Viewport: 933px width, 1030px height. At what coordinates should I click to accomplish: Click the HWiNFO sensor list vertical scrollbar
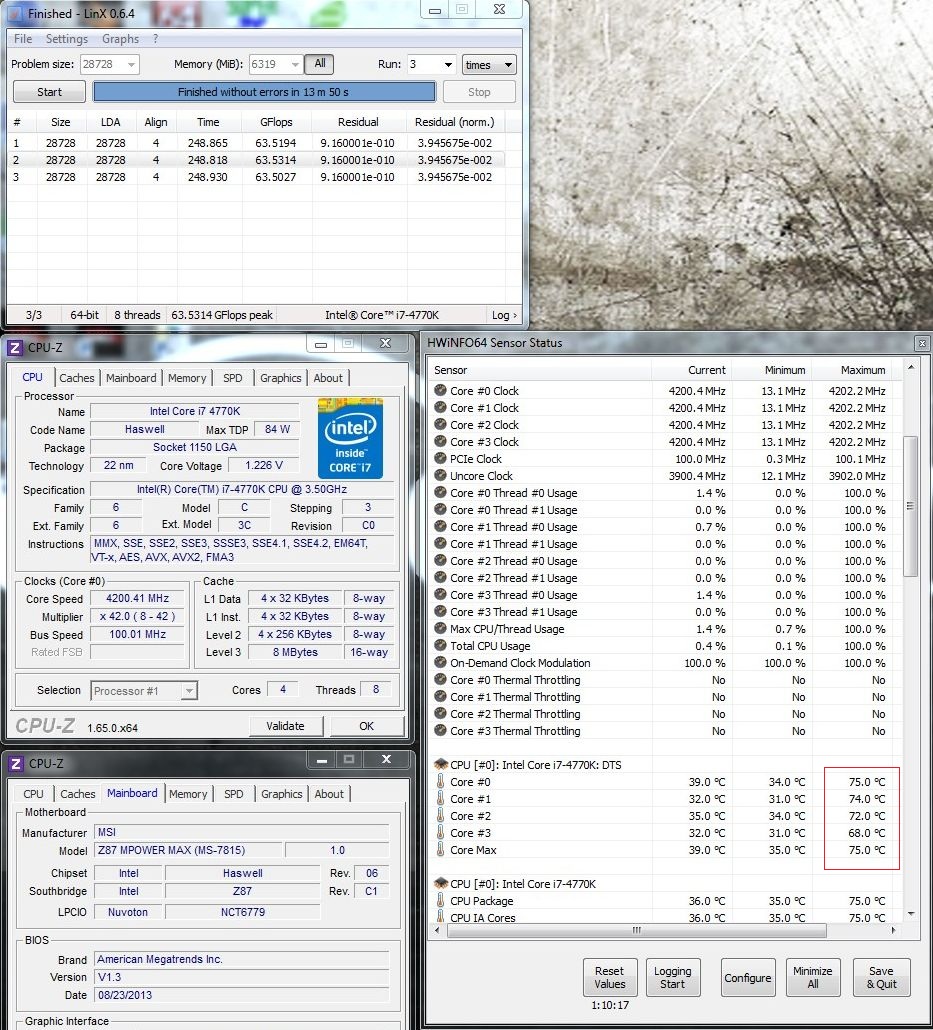click(910, 505)
